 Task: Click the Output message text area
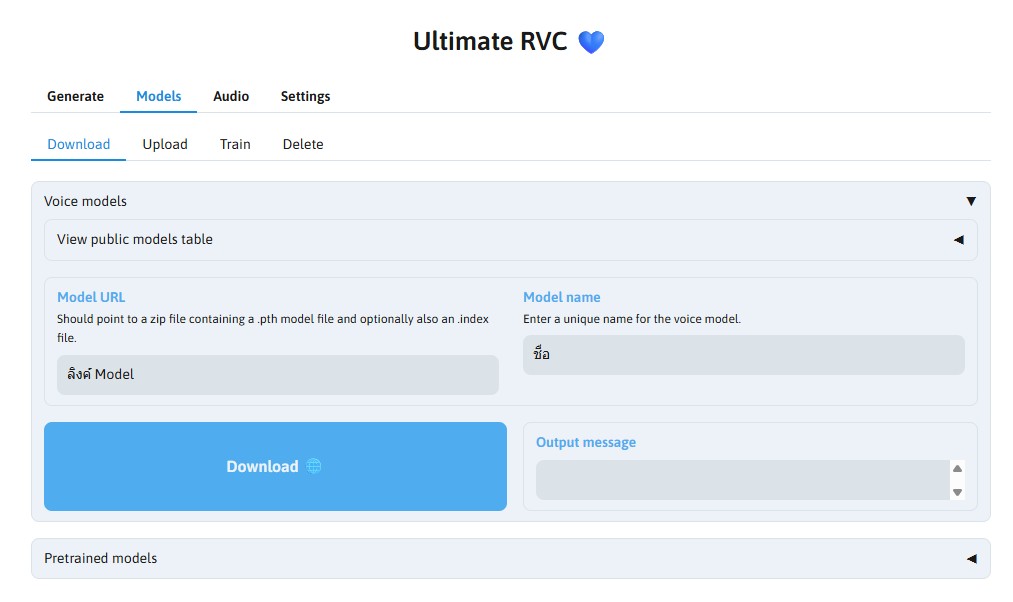tap(740, 480)
